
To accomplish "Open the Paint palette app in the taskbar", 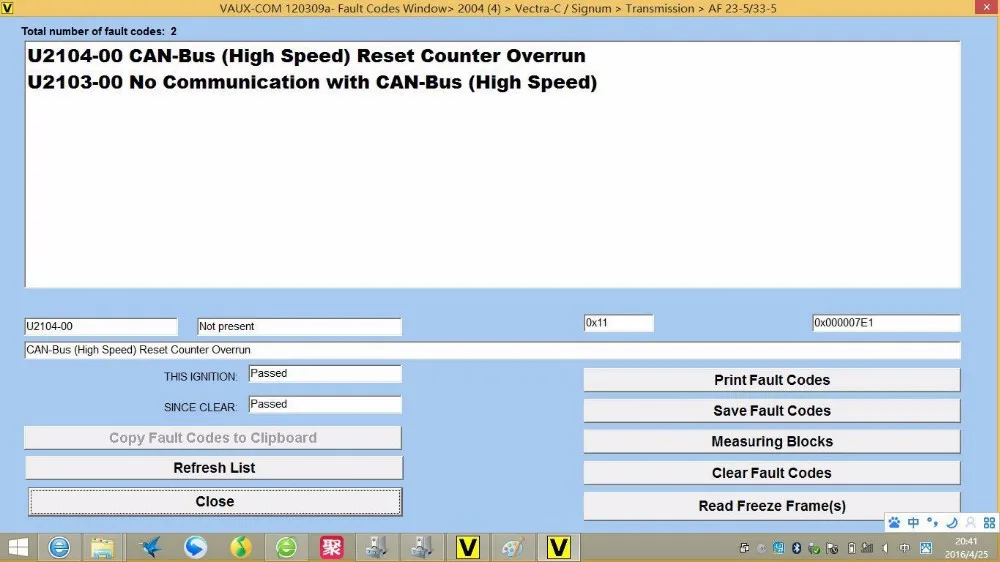I will coord(513,547).
